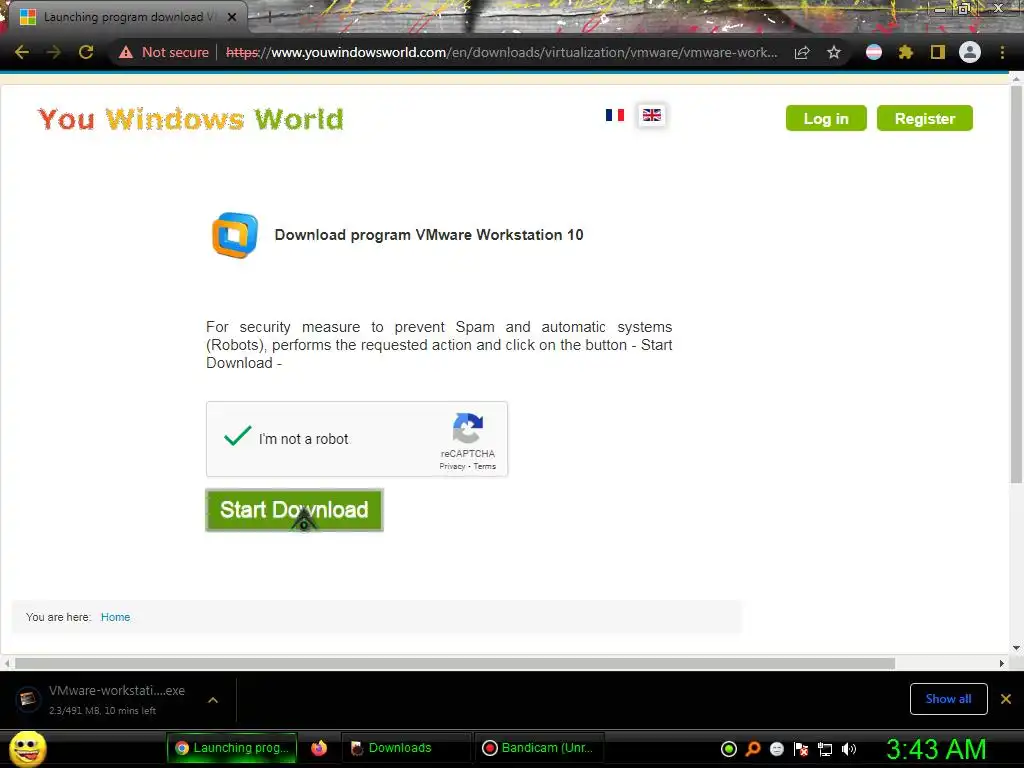This screenshot has height=768, width=1024.
Task: Open the striped flag extension icon
Action: pos(874,52)
